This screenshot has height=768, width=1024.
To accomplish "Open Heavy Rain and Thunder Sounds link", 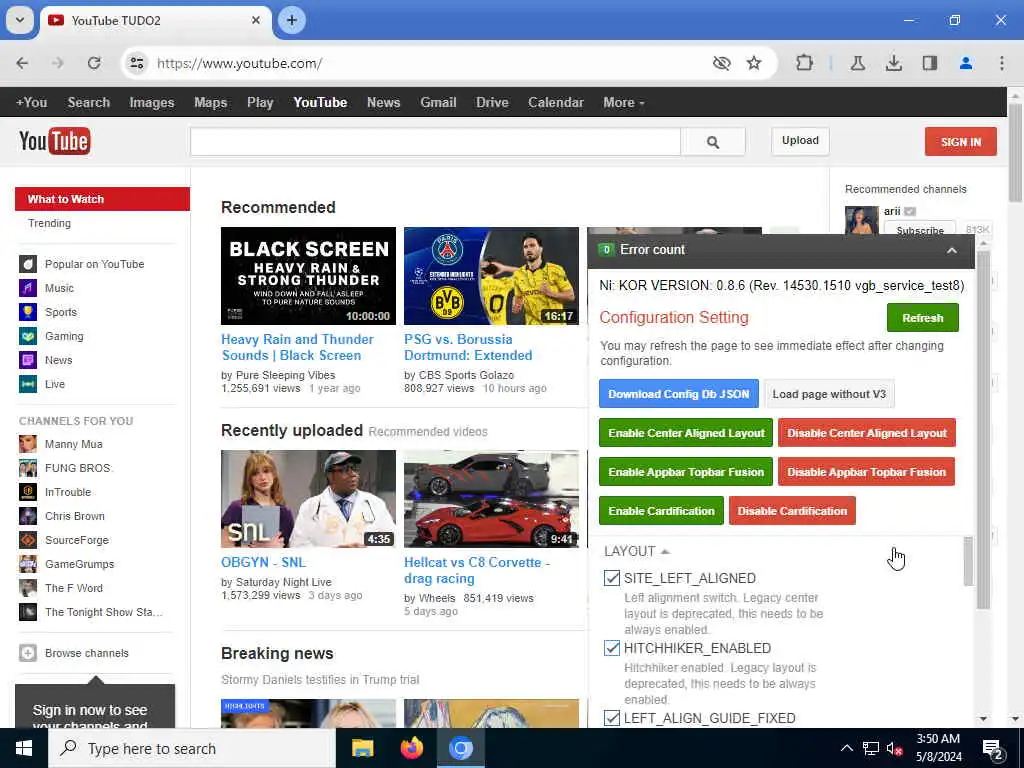I will click(x=297, y=347).
